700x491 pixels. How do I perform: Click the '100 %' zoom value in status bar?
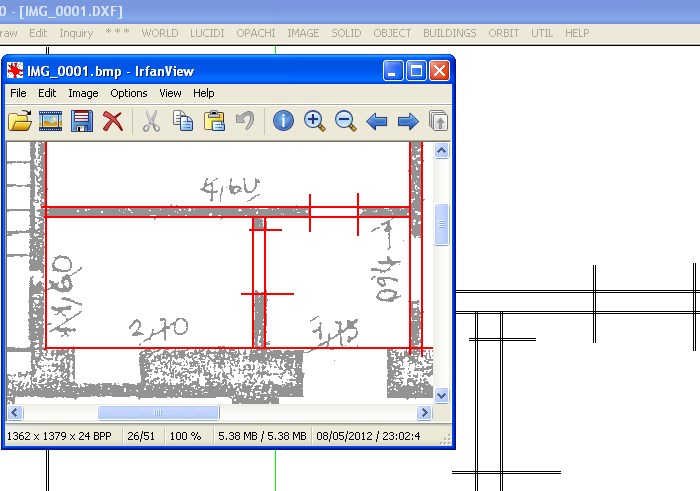pyautogui.click(x=185, y=436)
